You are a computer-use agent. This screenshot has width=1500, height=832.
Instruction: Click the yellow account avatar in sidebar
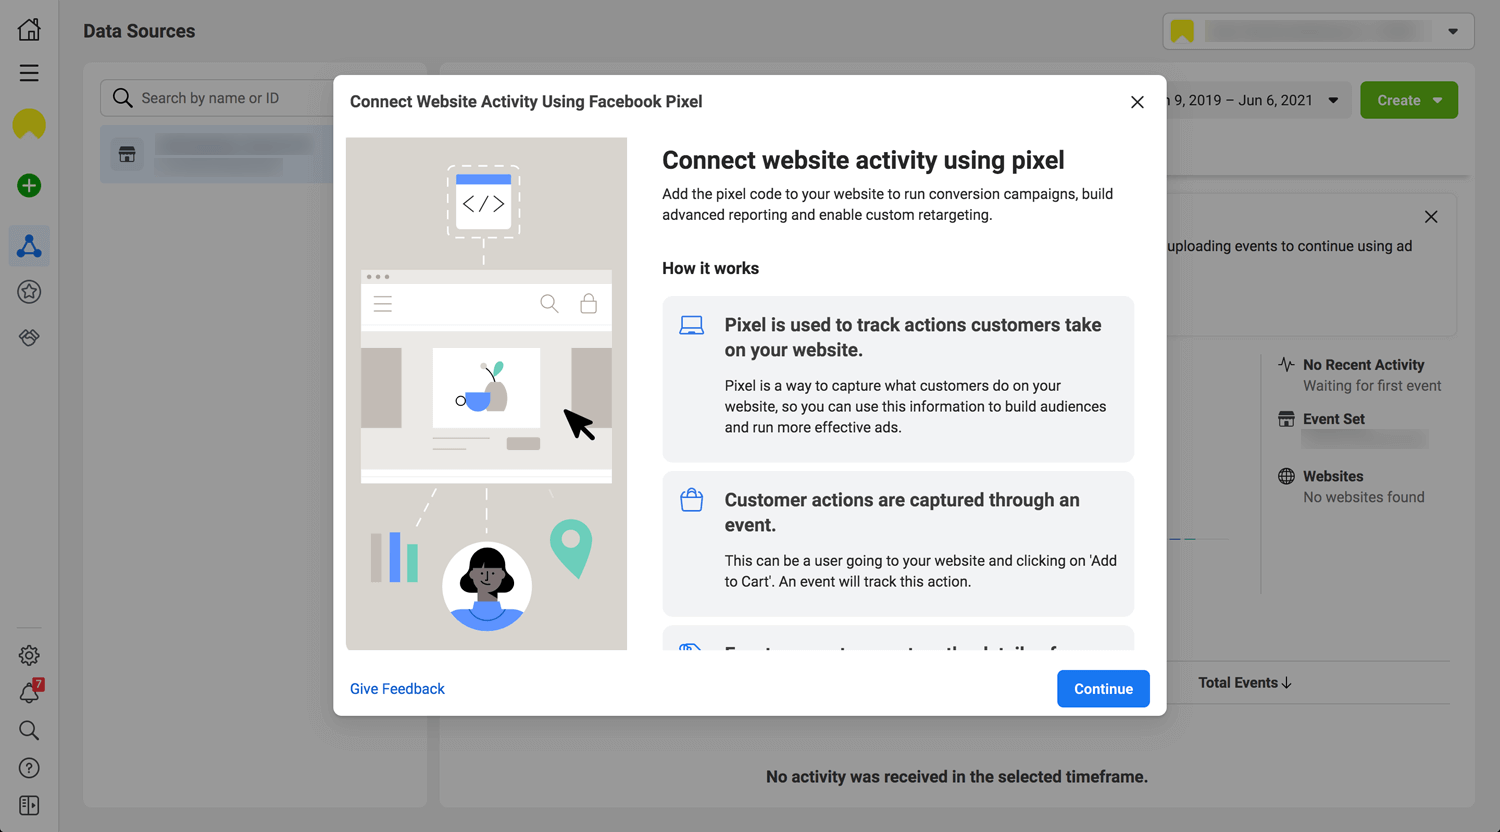pyautogui.click(x=29, y=125)
